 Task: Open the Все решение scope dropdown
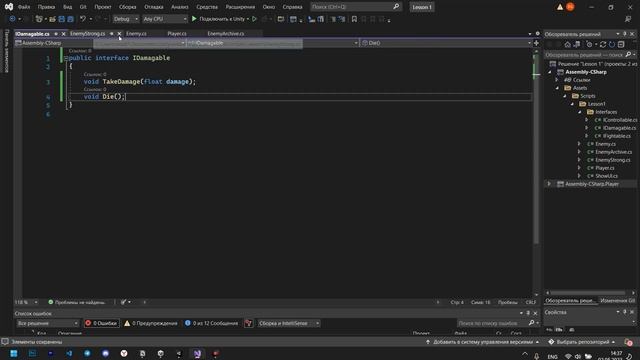[x=47, y=323]
